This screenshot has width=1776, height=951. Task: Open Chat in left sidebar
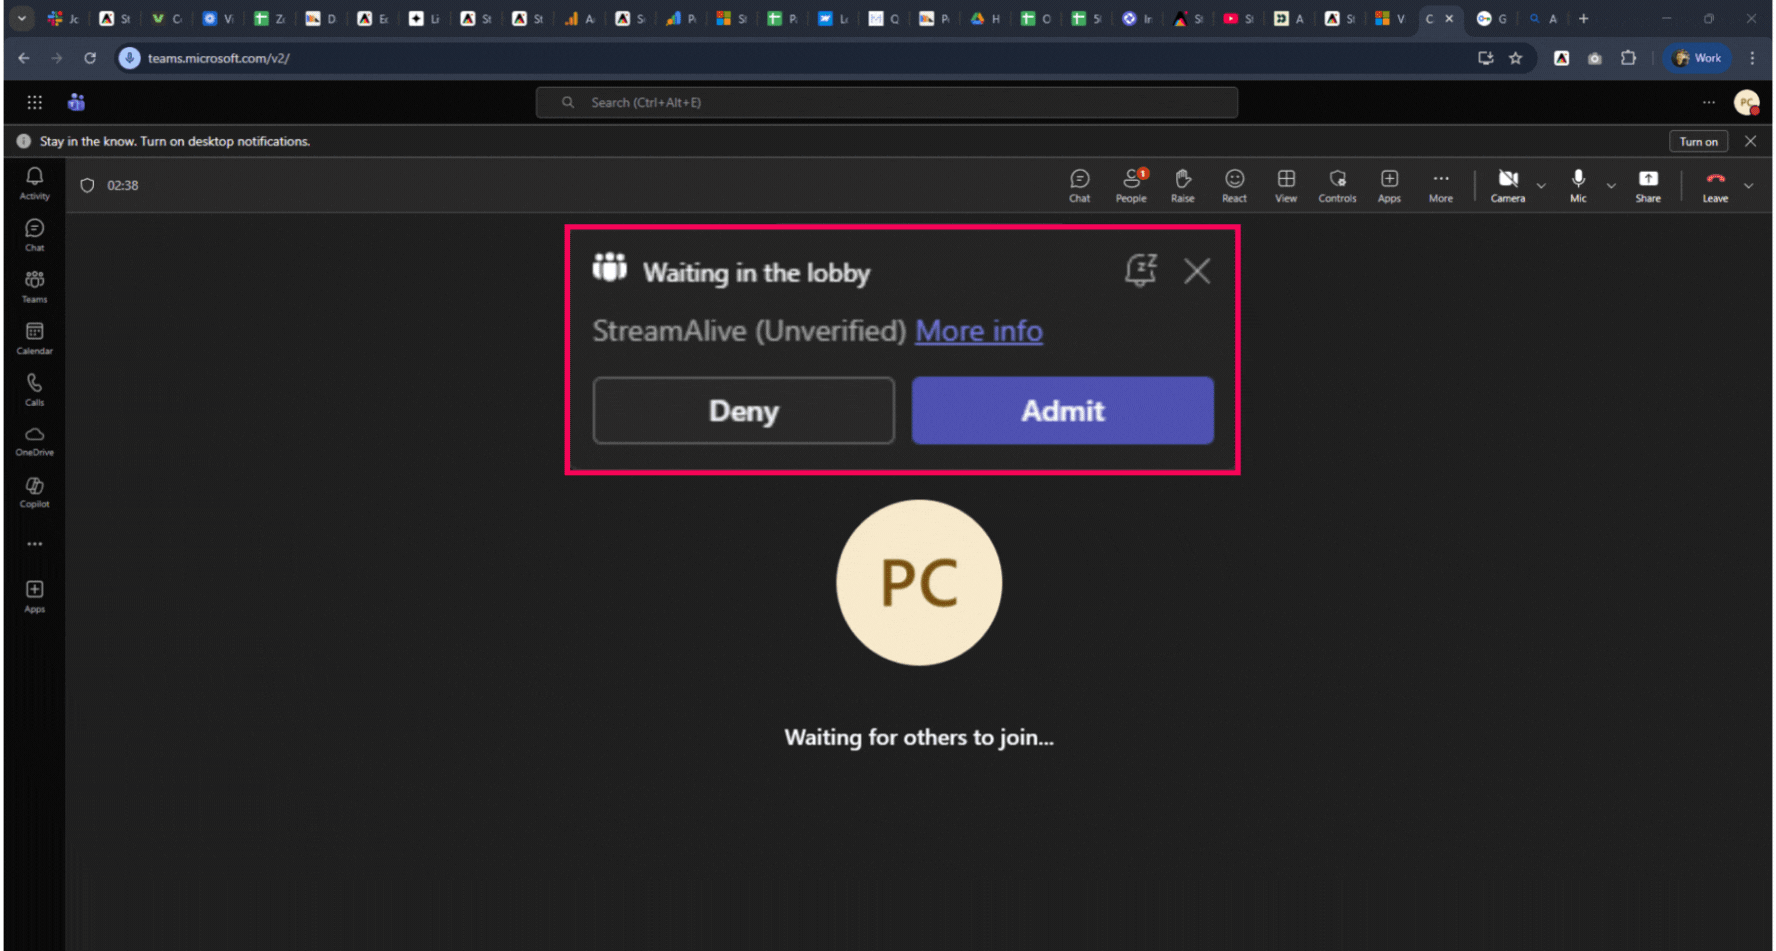click(x=35, y=235)
